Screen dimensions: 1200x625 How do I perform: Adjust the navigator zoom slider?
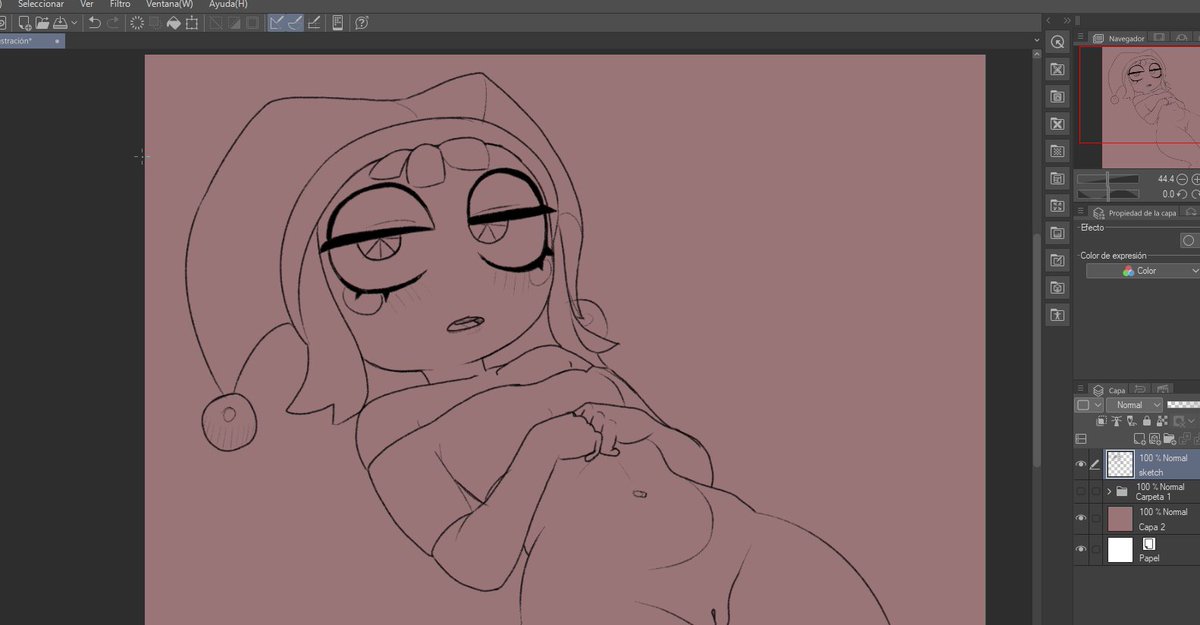tap(1108, 179)
